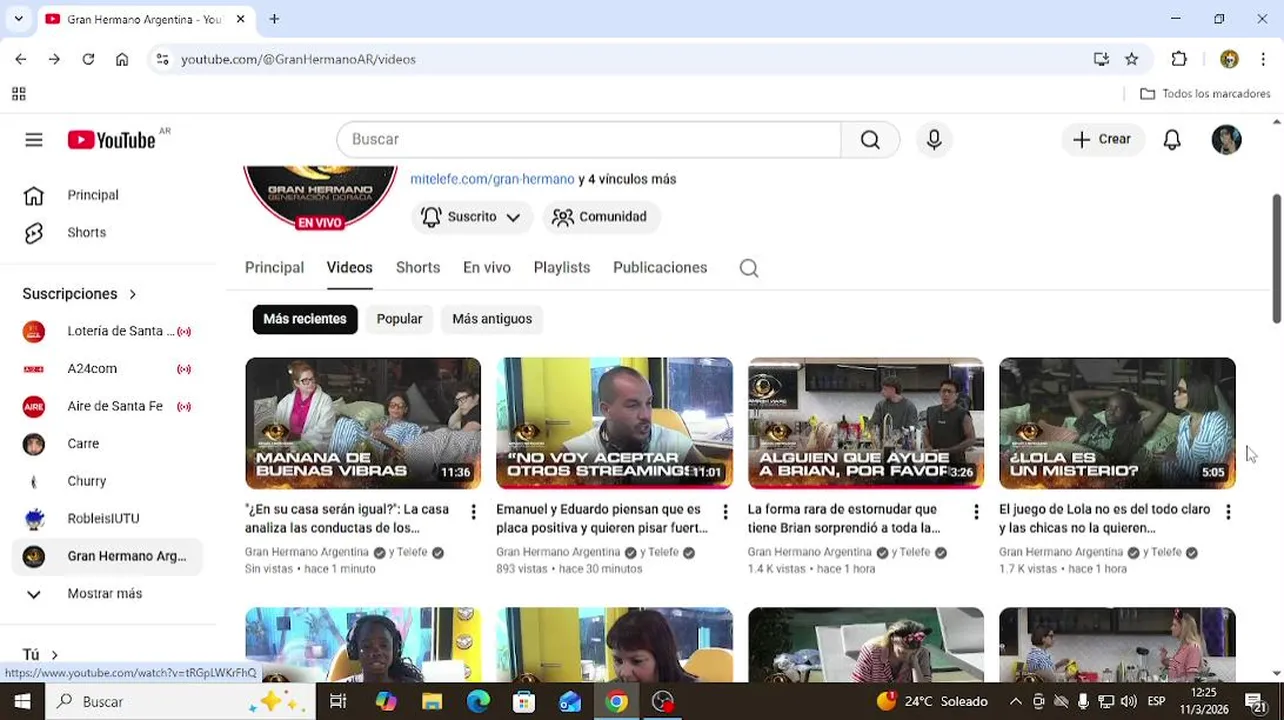Open the Windows notification center
Viewport: 1284px width, 720px height.
click(x=1255, y=701)
